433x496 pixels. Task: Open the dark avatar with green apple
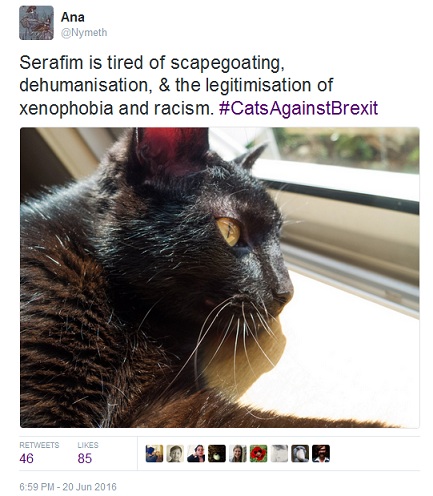(x=217, y=453)
